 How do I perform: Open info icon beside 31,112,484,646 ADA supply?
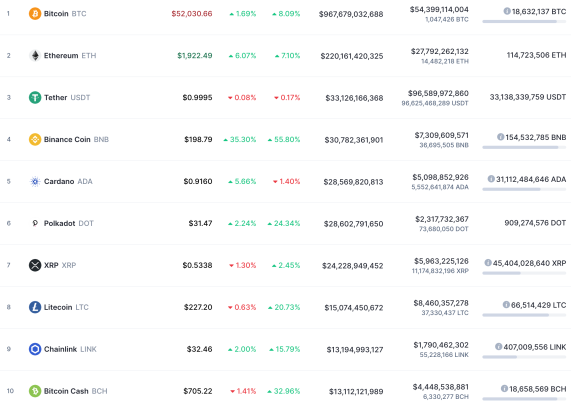pyautogui.click(x=491, y=179)
